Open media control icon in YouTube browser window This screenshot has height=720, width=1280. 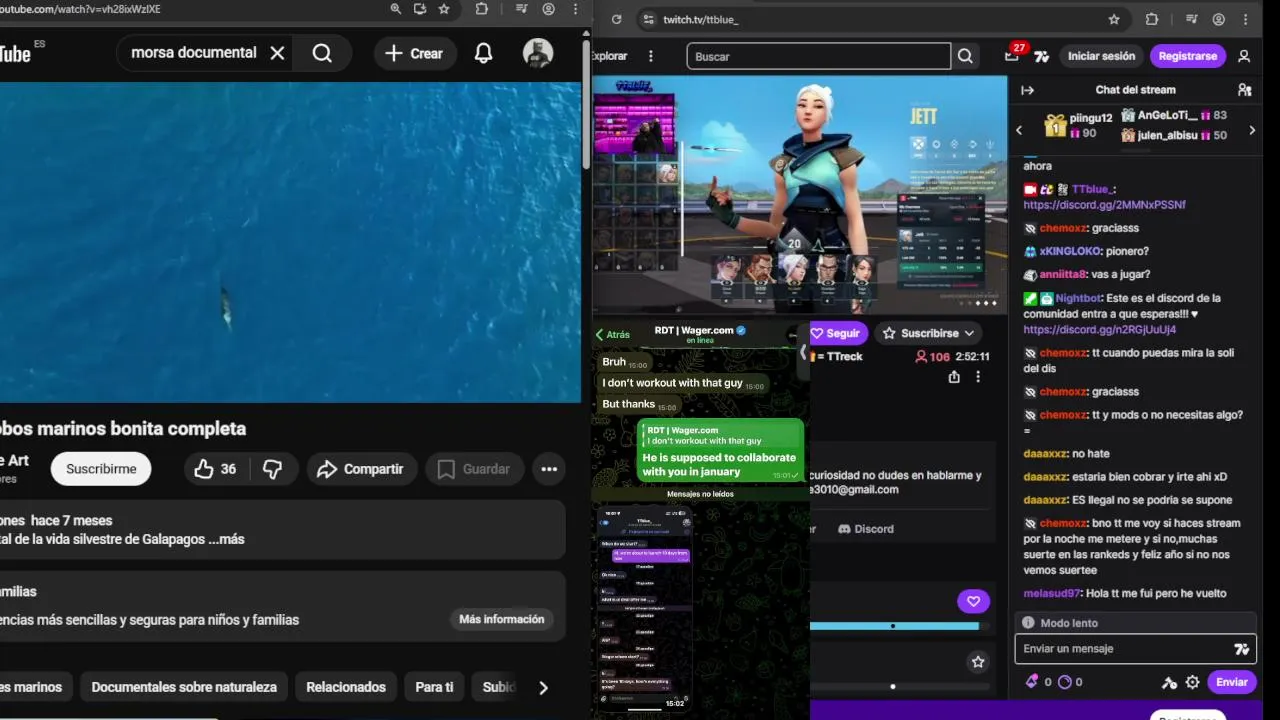coord(521,9)
